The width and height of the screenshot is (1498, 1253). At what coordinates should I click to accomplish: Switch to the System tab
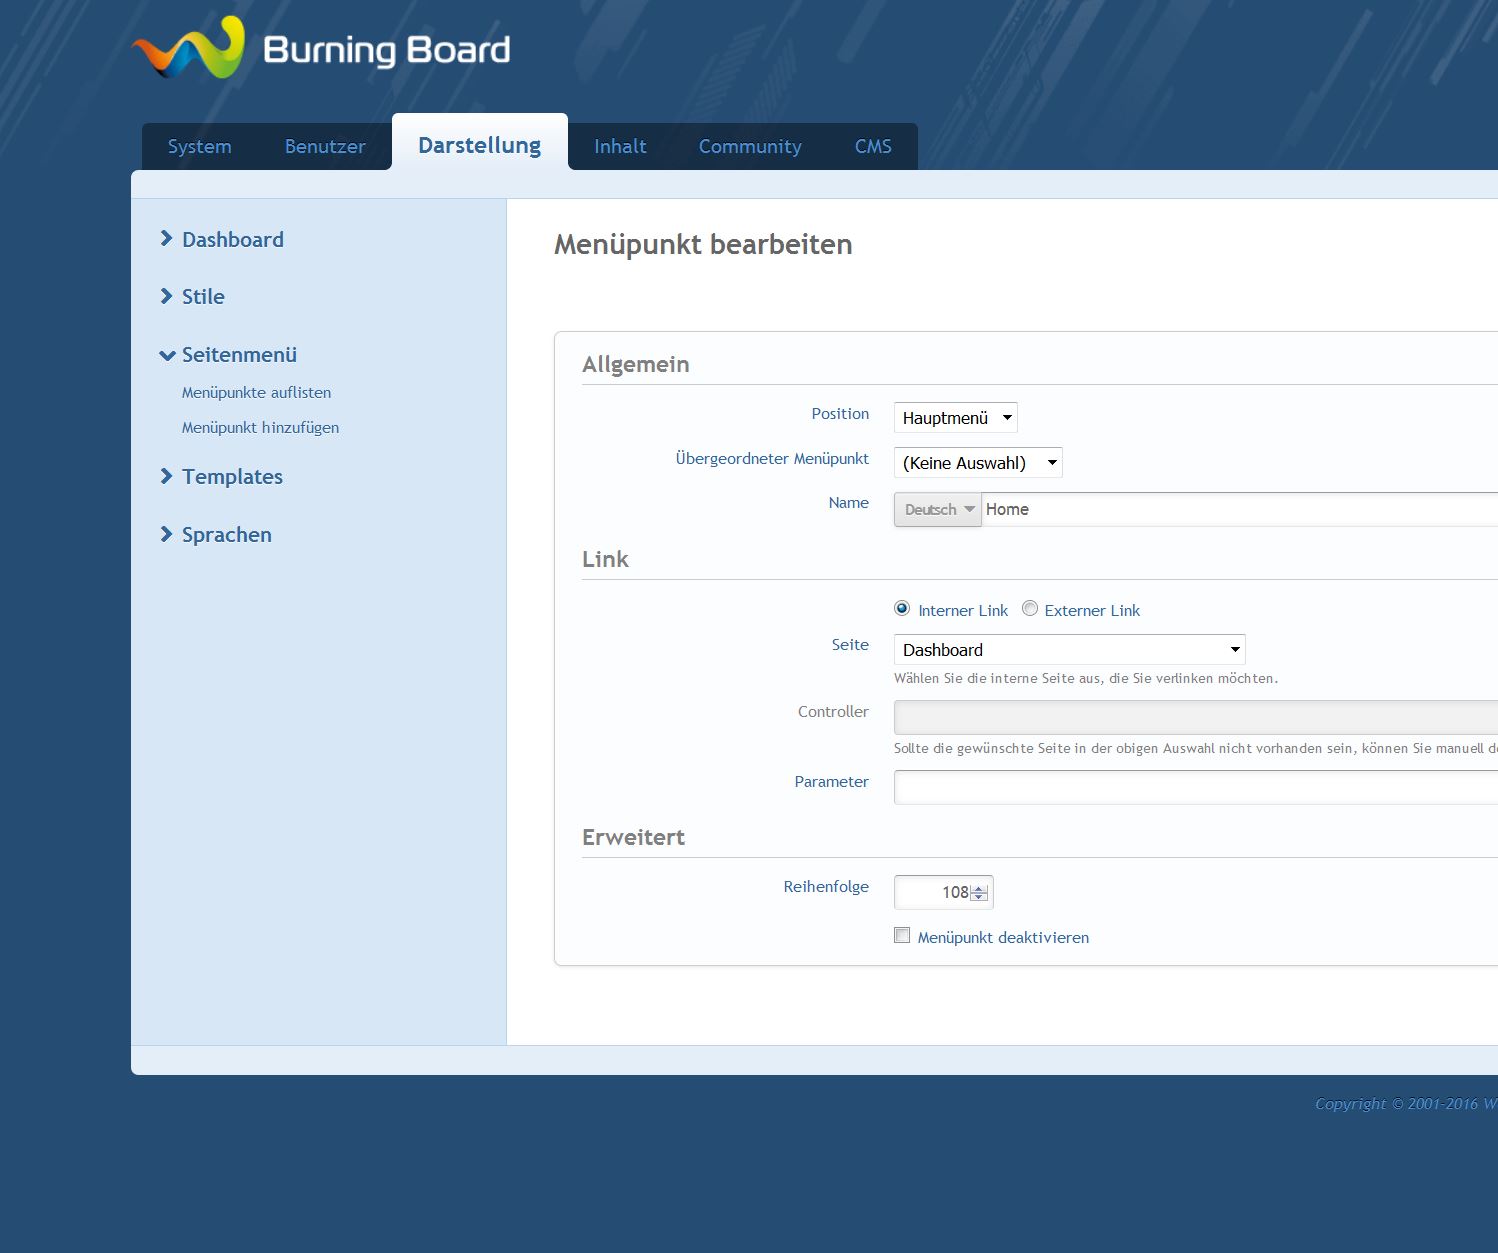click(200, 147)
